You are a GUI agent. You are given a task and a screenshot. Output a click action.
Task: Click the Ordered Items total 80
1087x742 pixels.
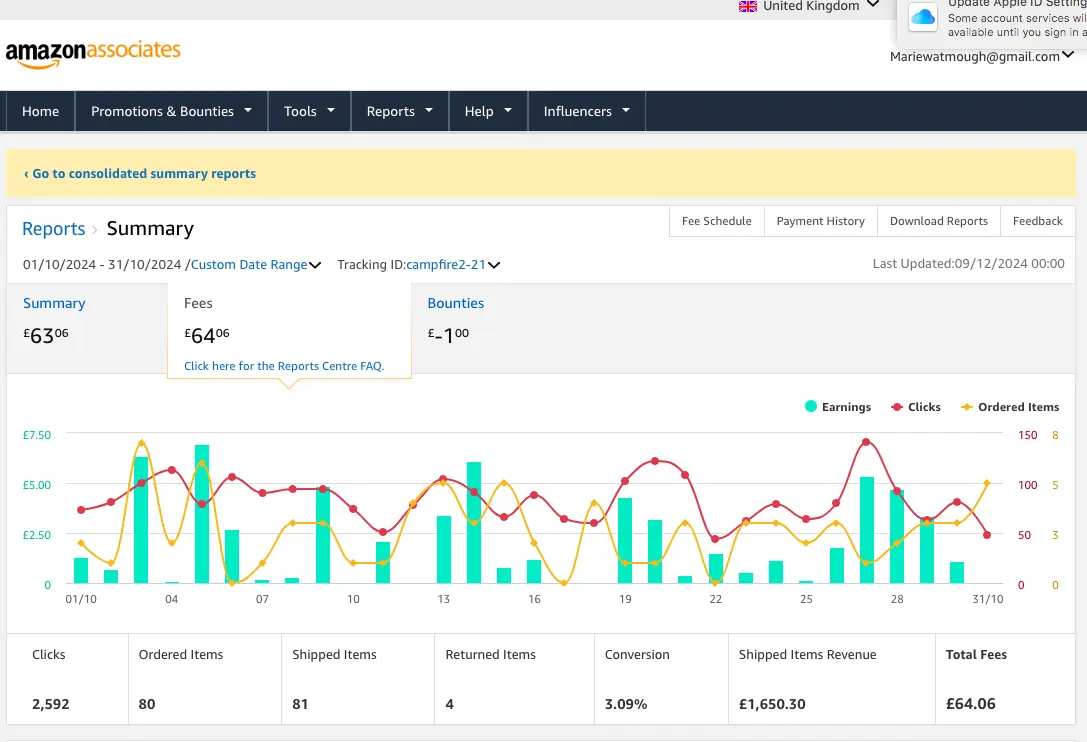point(147,704)
